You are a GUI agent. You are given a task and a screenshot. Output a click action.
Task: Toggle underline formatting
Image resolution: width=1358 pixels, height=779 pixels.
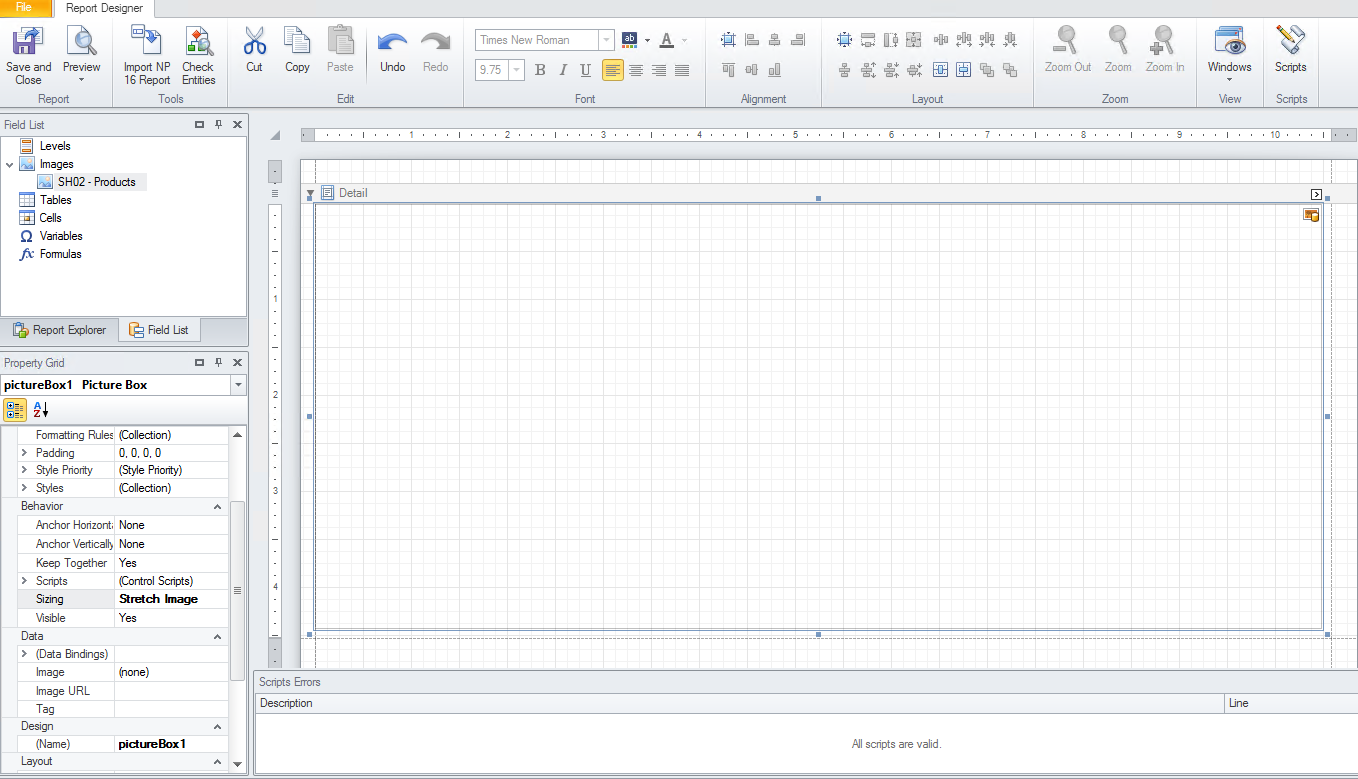[x=585, y=70]
